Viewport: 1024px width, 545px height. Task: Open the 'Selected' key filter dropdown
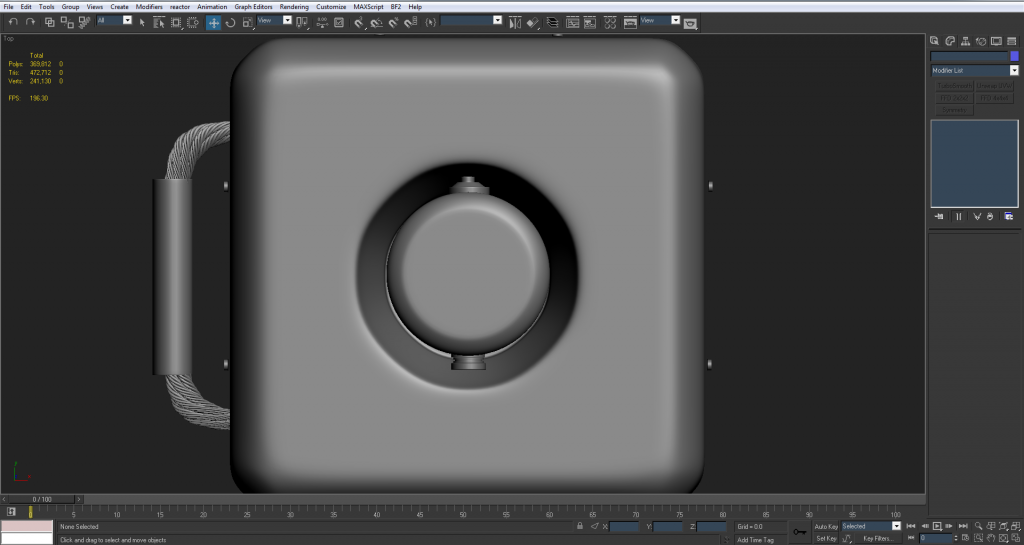pyautogui.click(x=895, y=526)
